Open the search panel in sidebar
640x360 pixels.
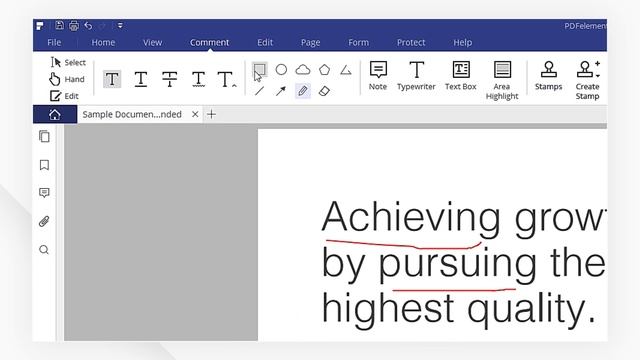44,250
